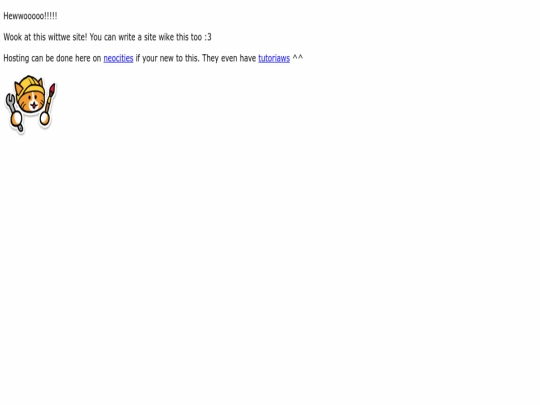Click the construction cat mascot image
The image size is (540, 405).
tap(30, 104)
